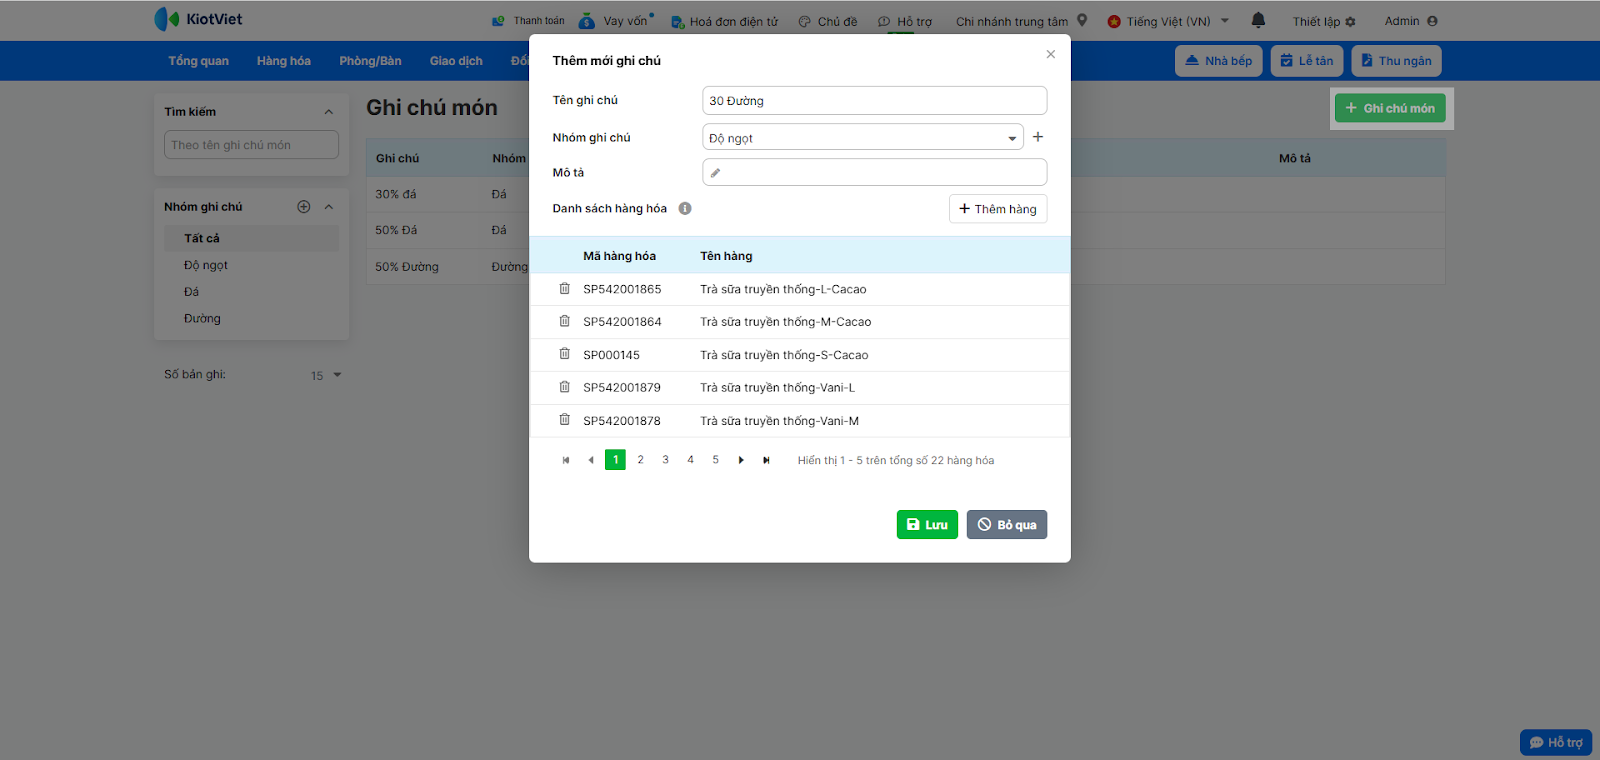Go to first page of product list
This screenshot has width=1600, height=760.
(x=566, y=460)
